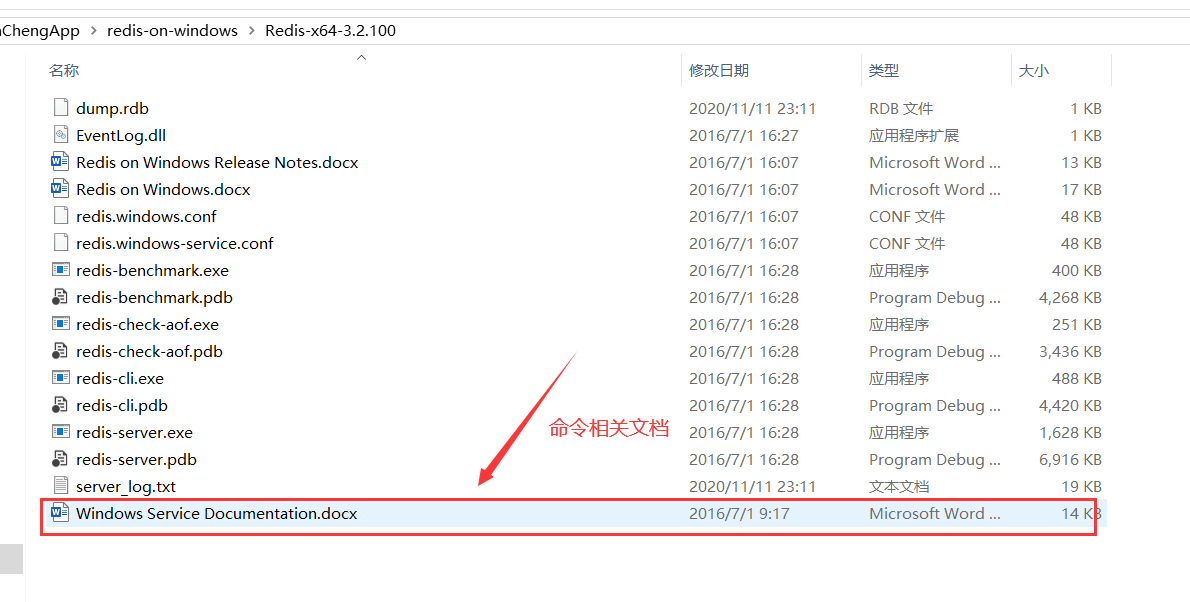Click the redis-server.exe application icon
Viewport: 1190px width, 602px height.
[x=61, y=432]
